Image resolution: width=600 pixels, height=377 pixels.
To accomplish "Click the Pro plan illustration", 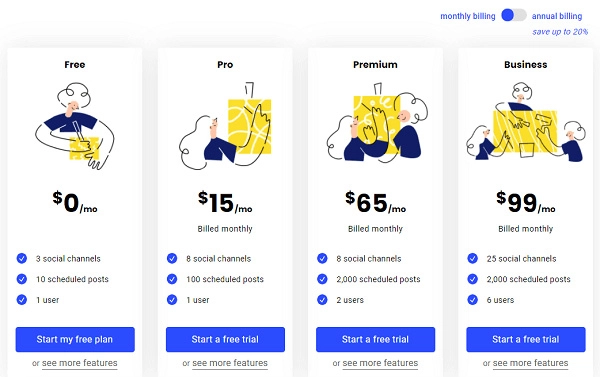I will 225,126.
